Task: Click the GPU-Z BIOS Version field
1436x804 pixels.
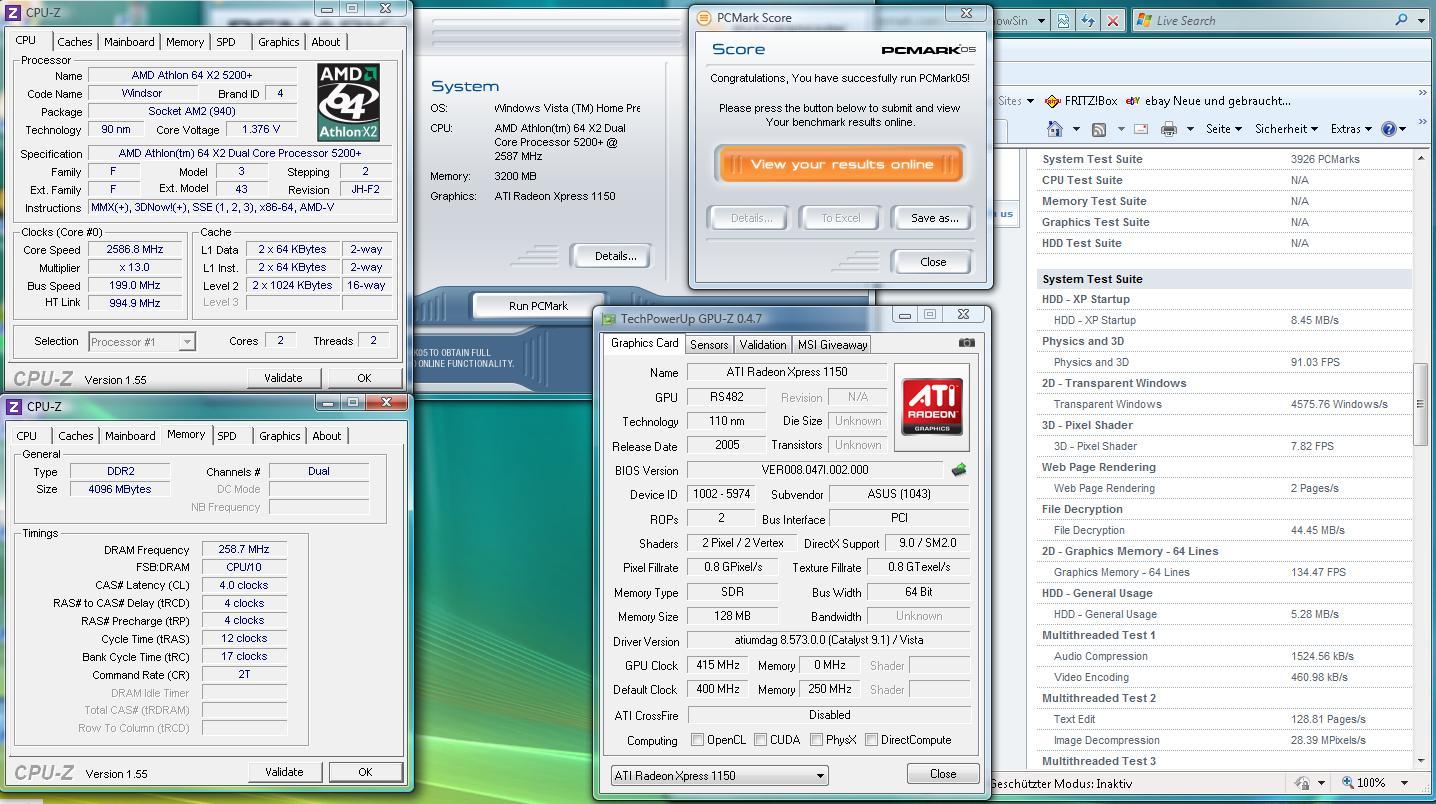Action: click(815, 470)
